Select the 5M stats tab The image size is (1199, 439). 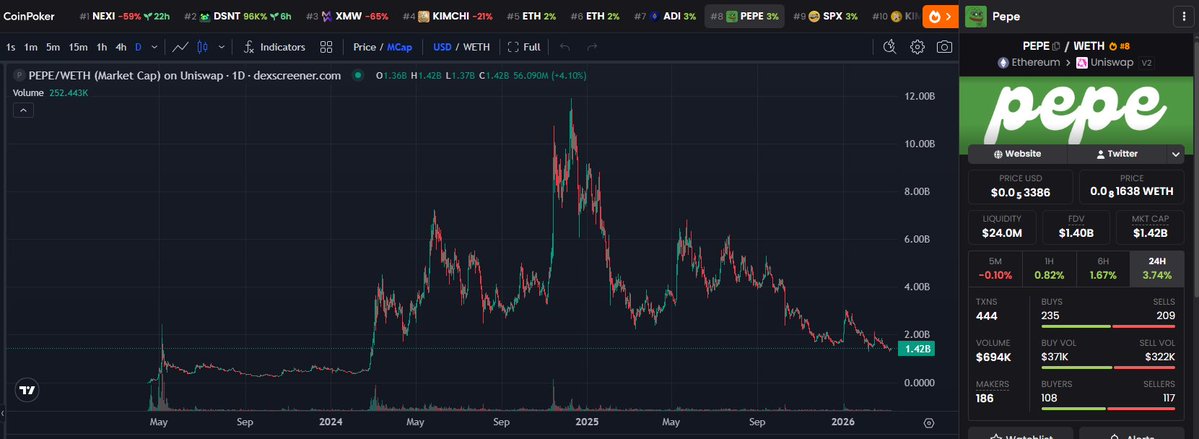[995, 268]
